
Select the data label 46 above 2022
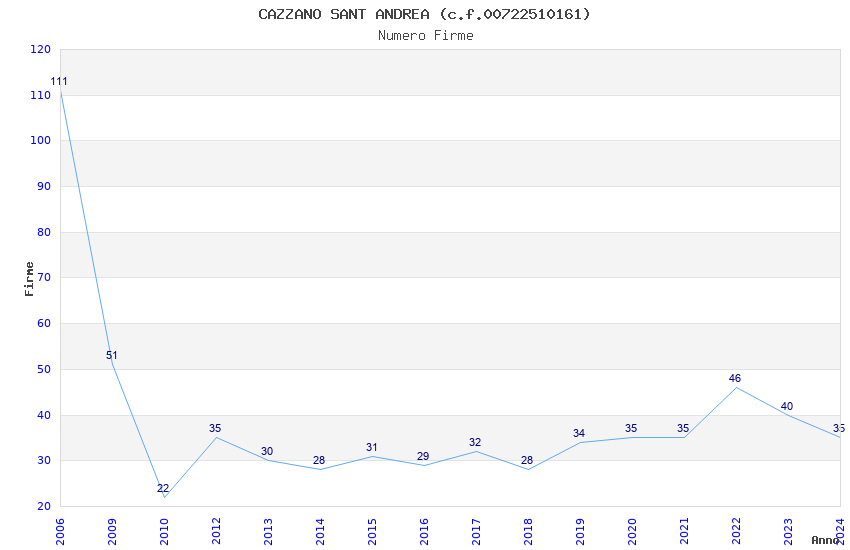tap(735, 378)
